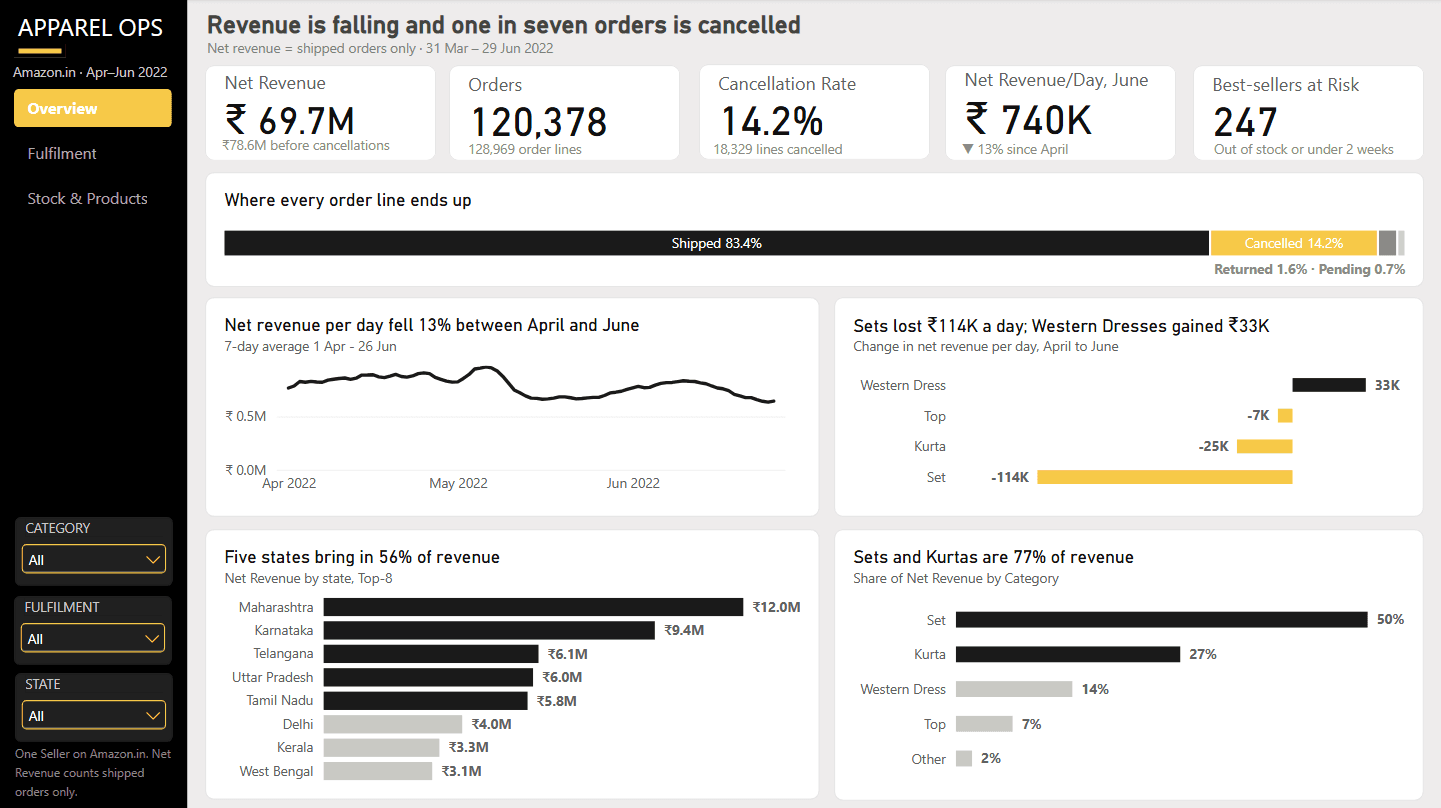The width and height of the screenshot is (1441, 808).
Task: Click the Cancellation Rate 14.2% card
Action: [814, 113]
